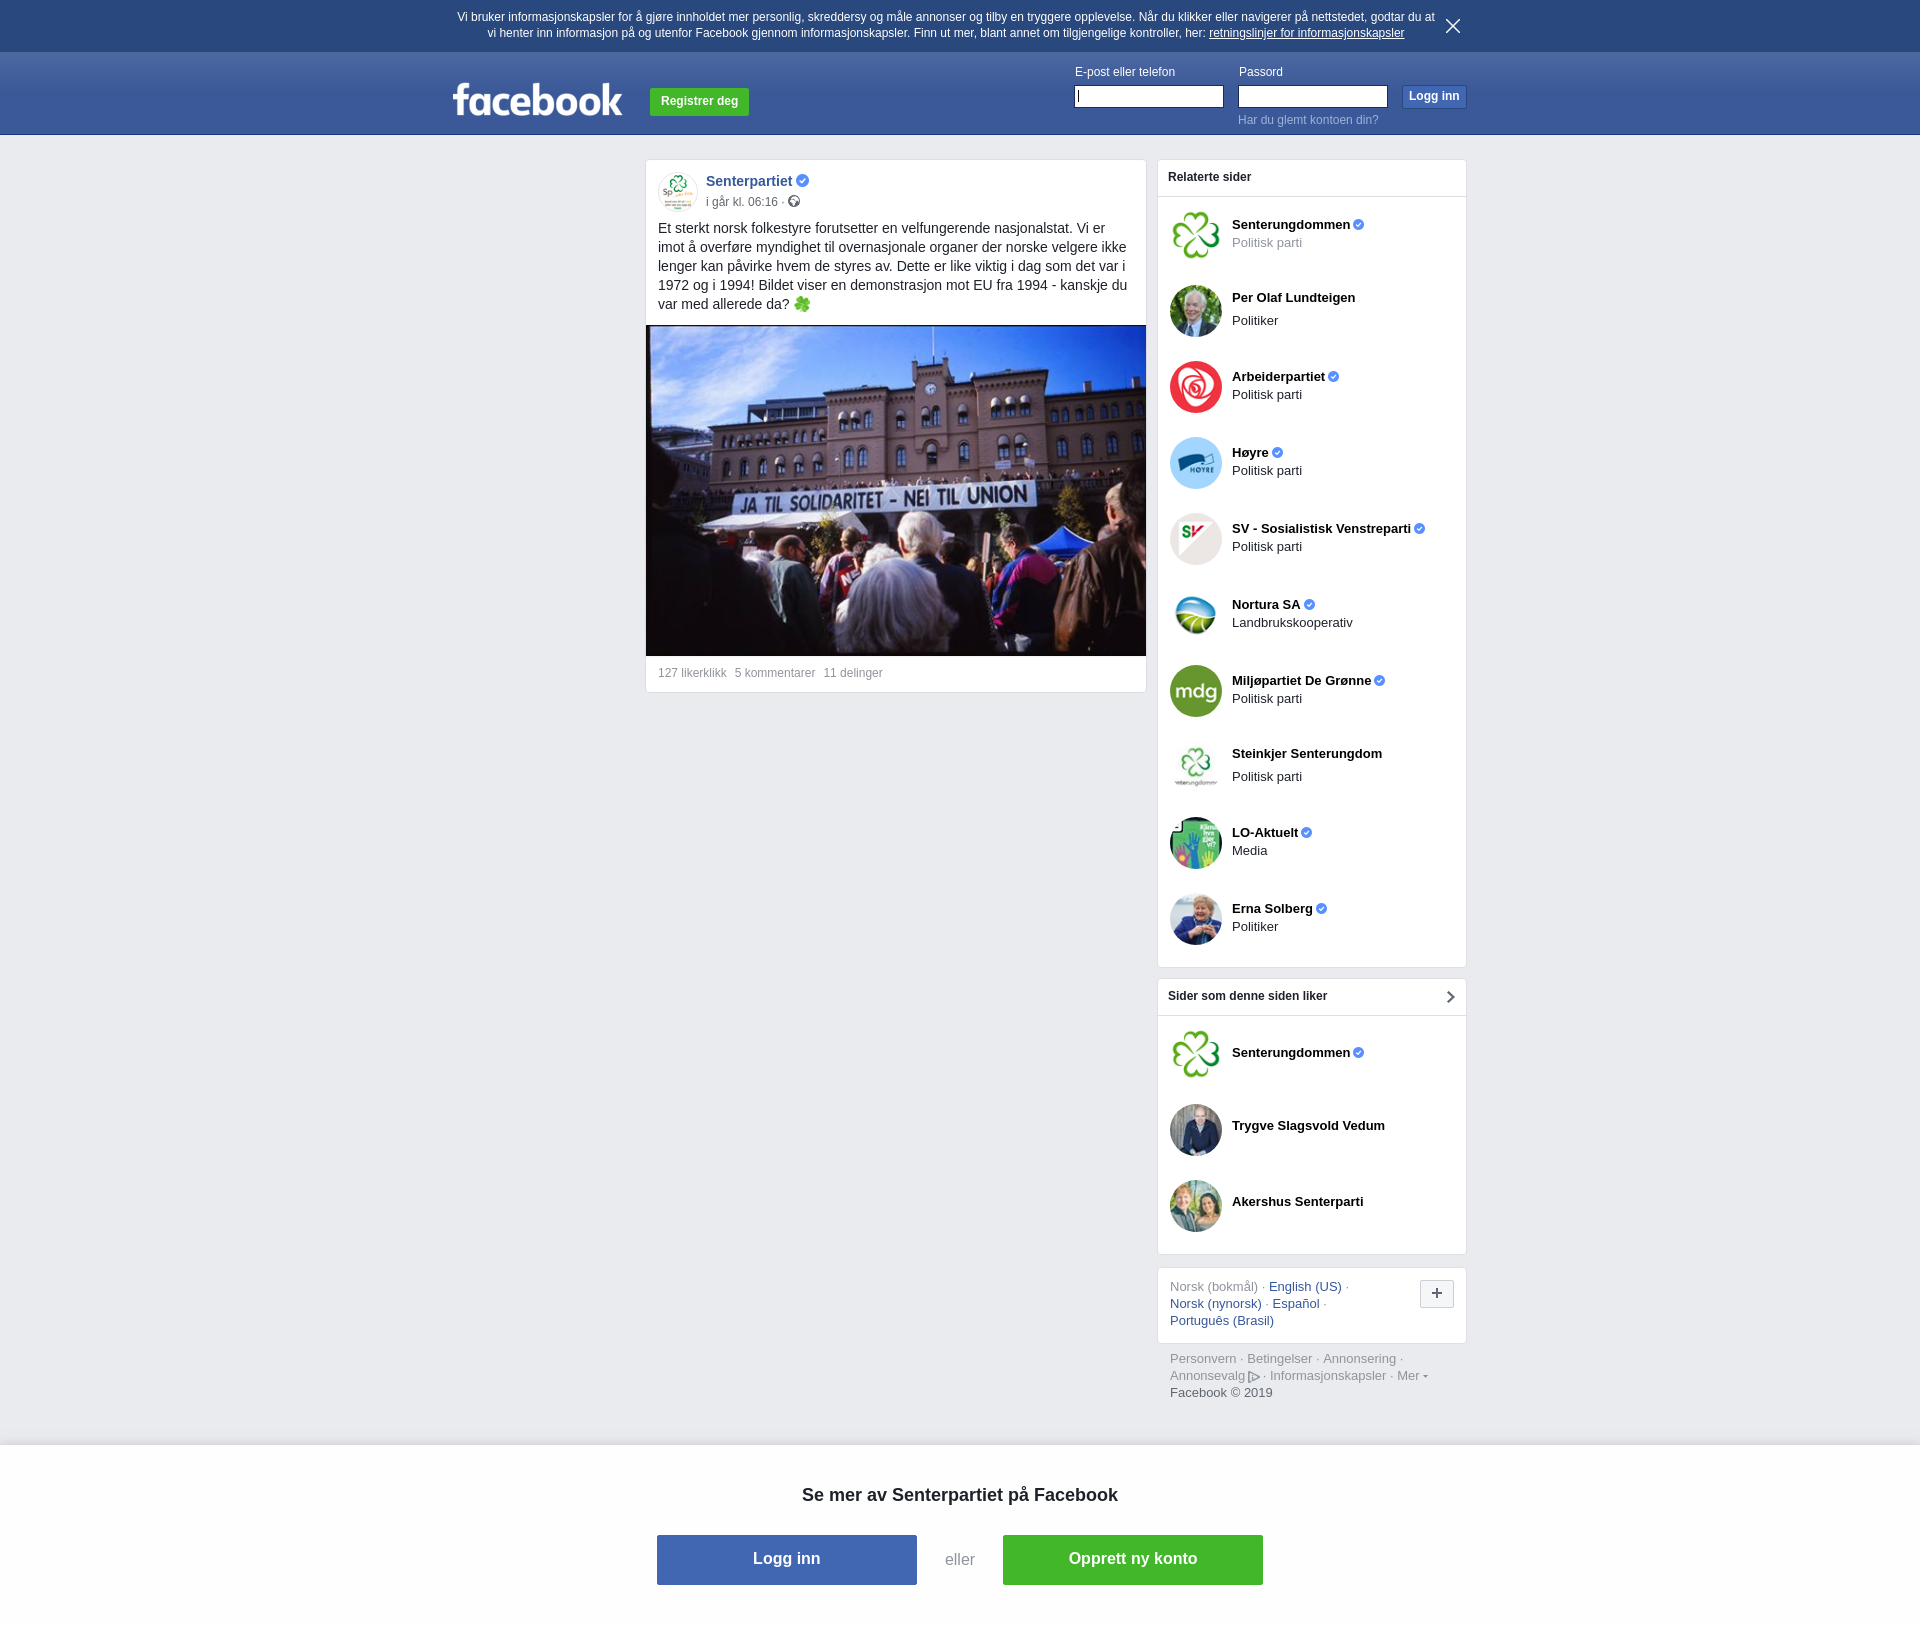Switch language to Norsk (nynorsk)
The height and width of the screenshot is (1625, 1920).
[1216, 1304]
